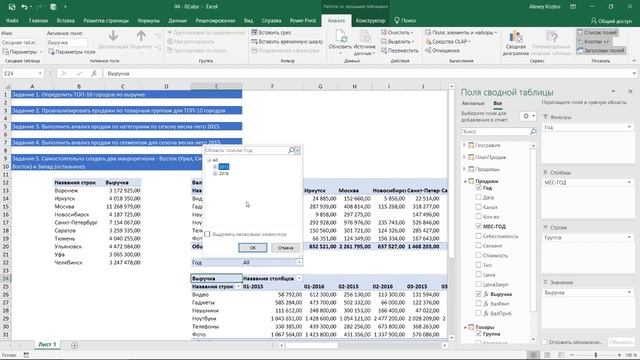Check the Defer layout update (Отложить обновление) box
The width and height of the screenshot is (640, 360).
click(x=544, y=342)
